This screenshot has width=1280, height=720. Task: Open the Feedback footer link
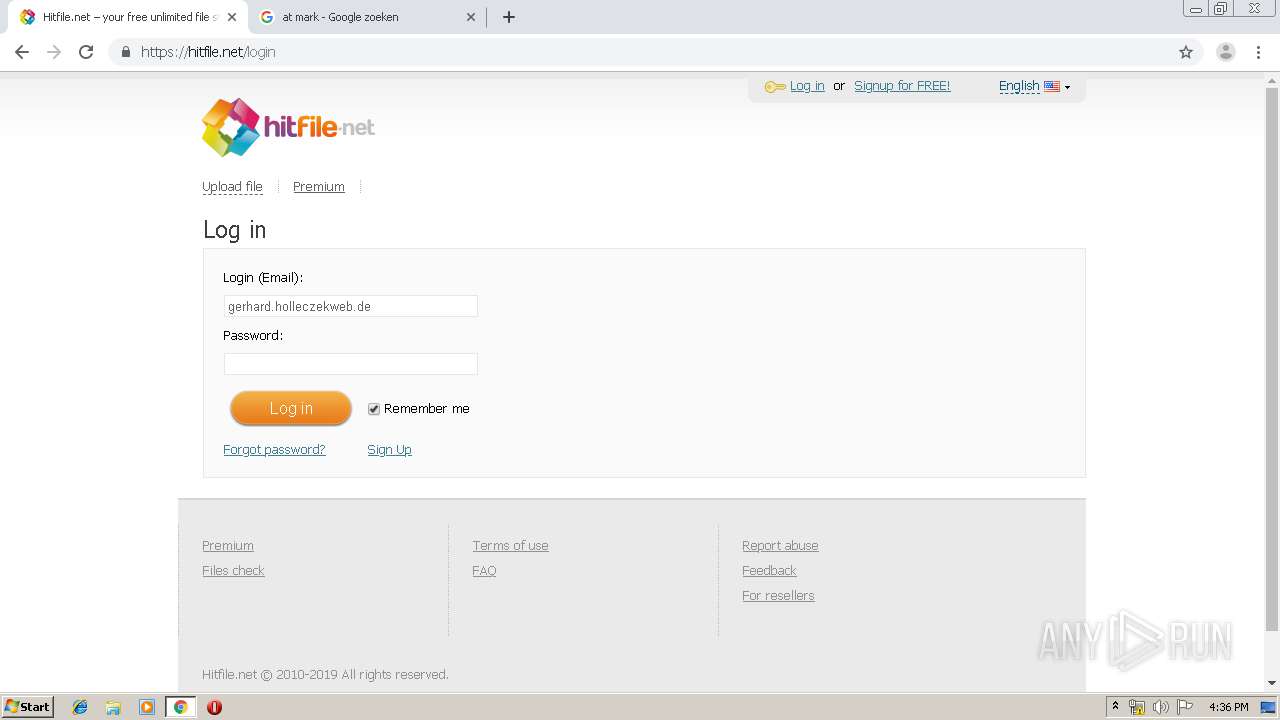tap(769, 571)
